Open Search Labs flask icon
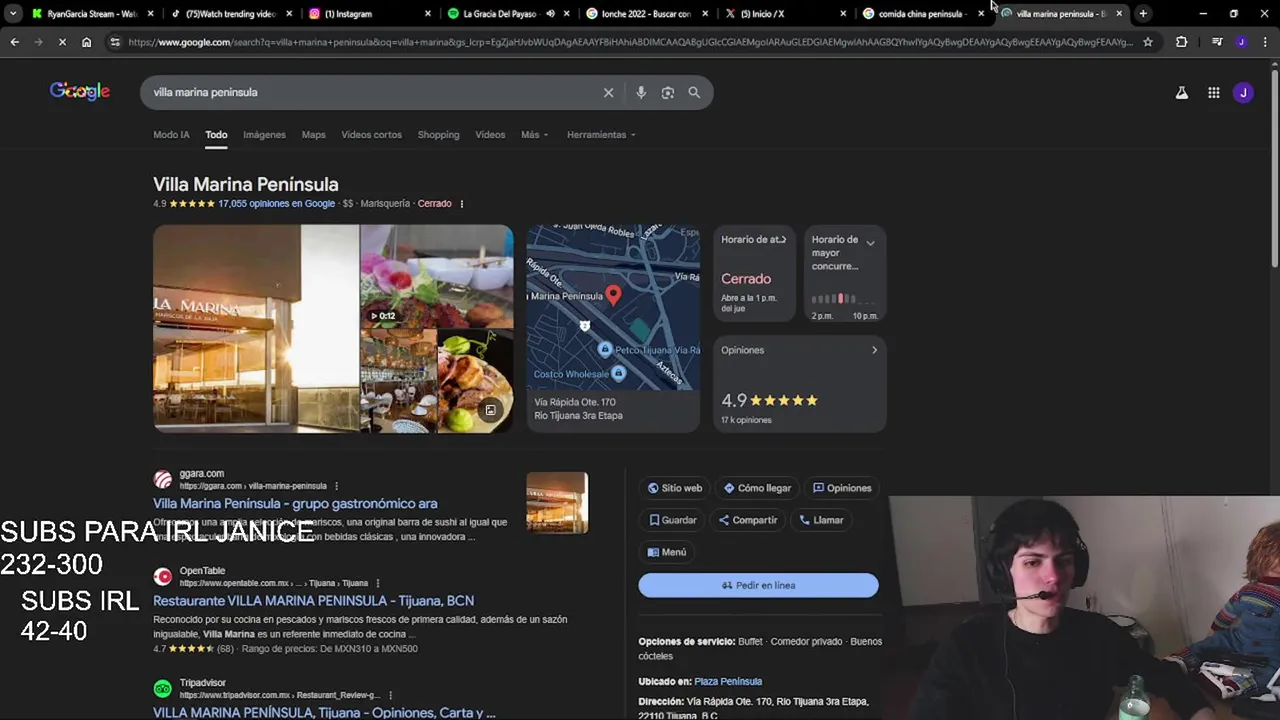This screenshot has height=720, width=1280. tap(1182, 93)
